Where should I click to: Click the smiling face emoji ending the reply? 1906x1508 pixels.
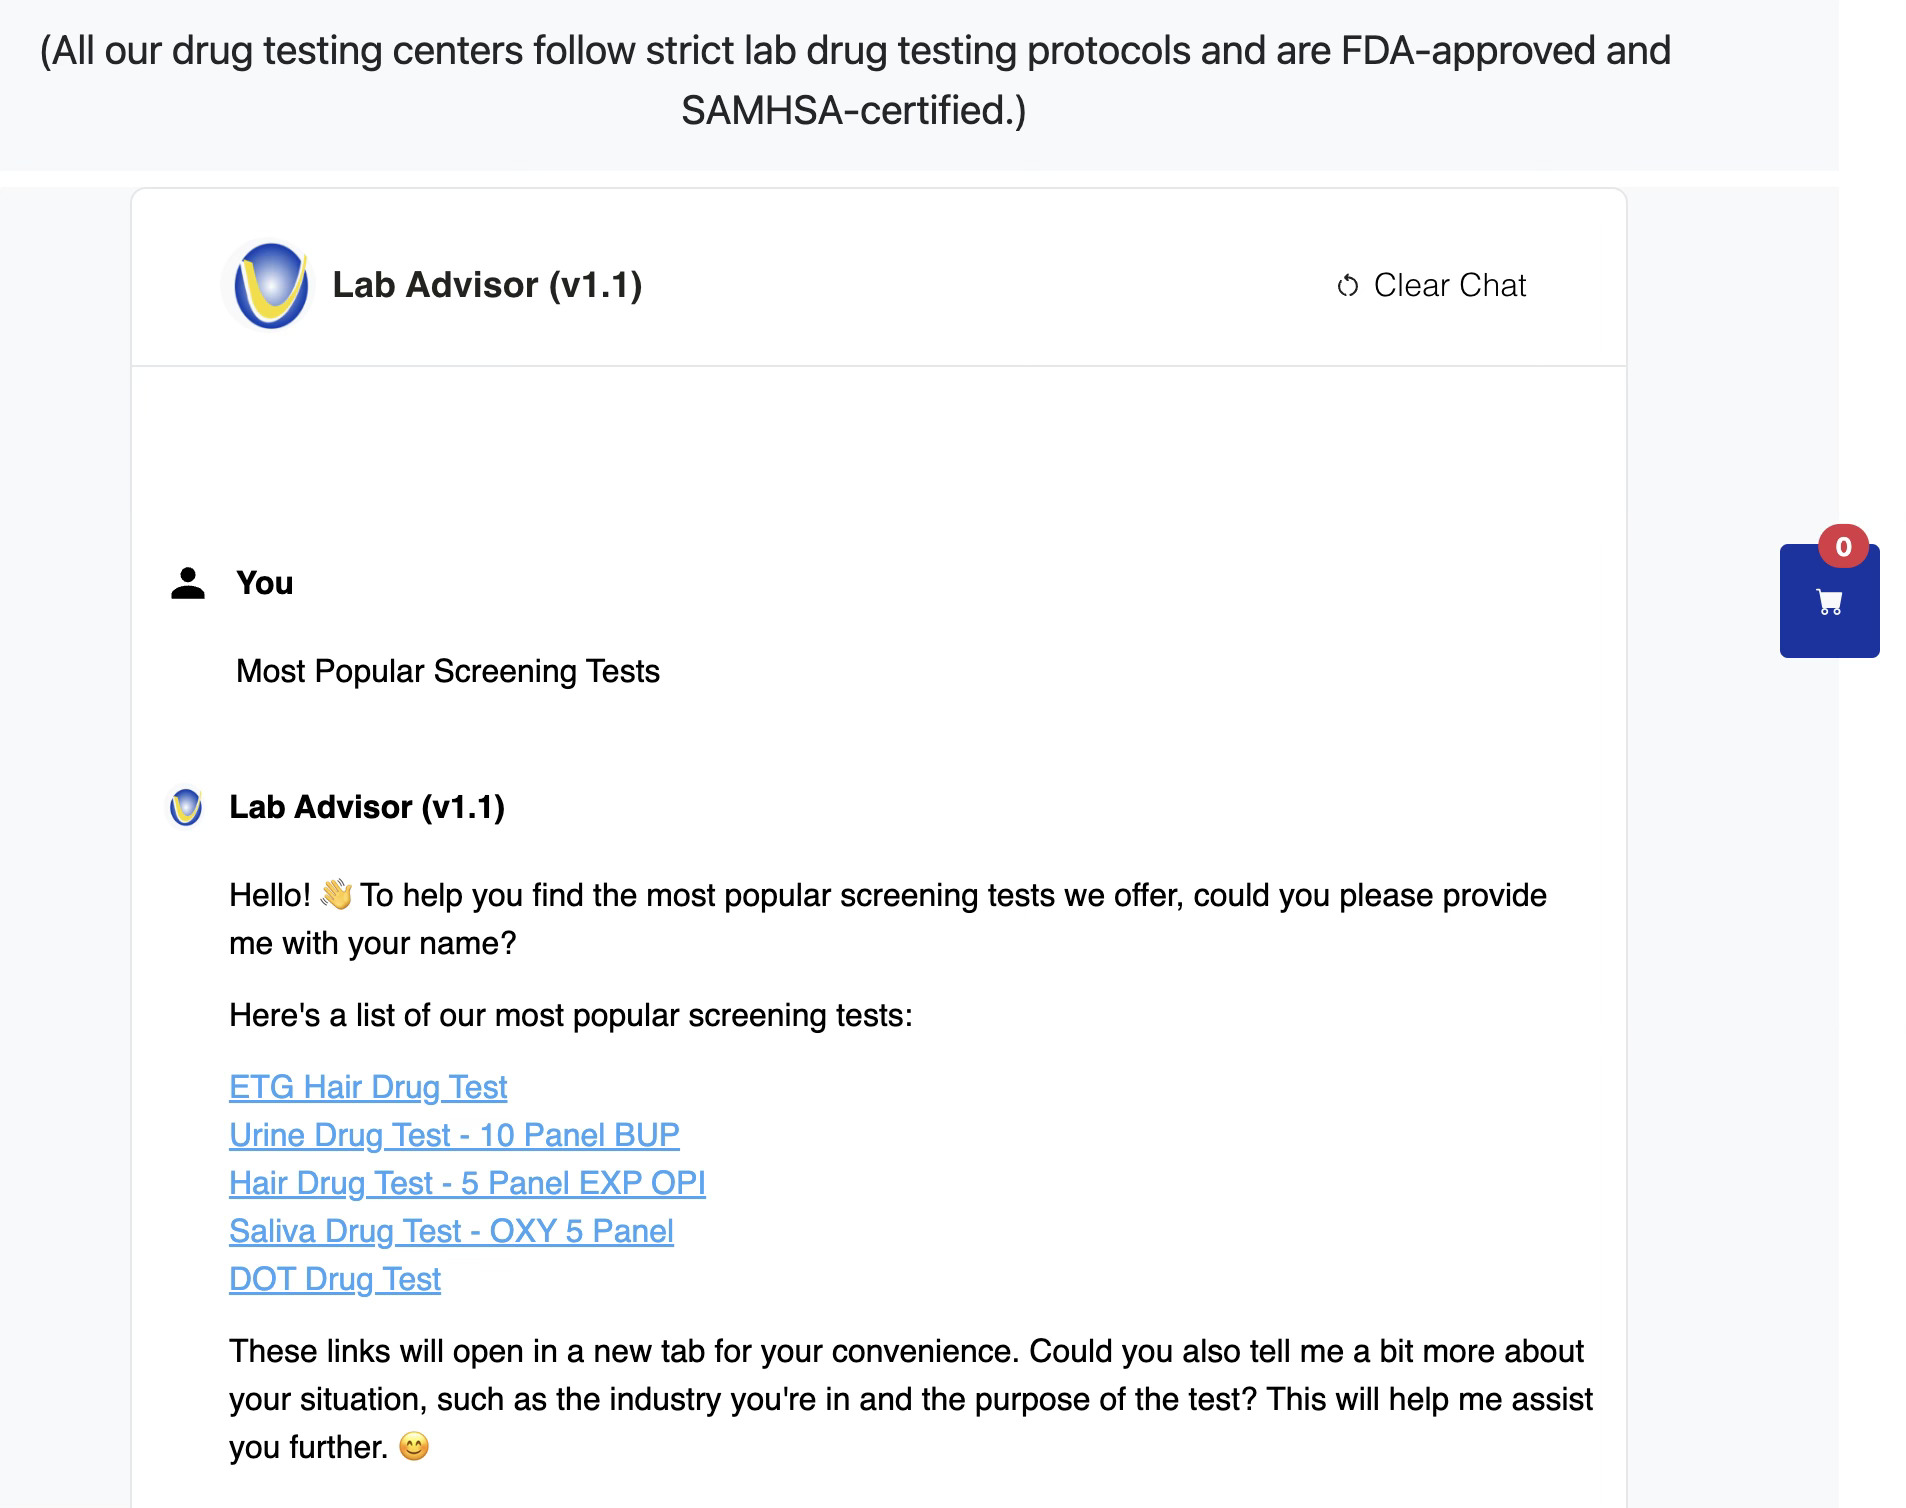coord(413,1447)
